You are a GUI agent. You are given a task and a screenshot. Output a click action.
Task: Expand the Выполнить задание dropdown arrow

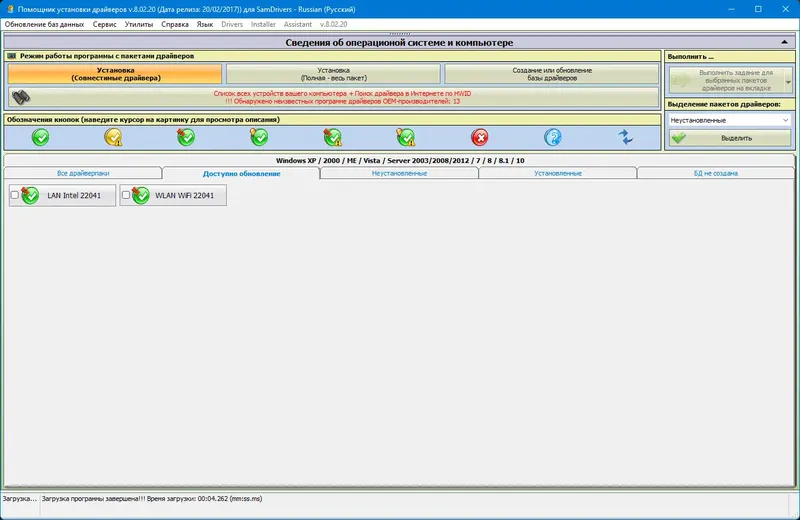coord(788,82)
